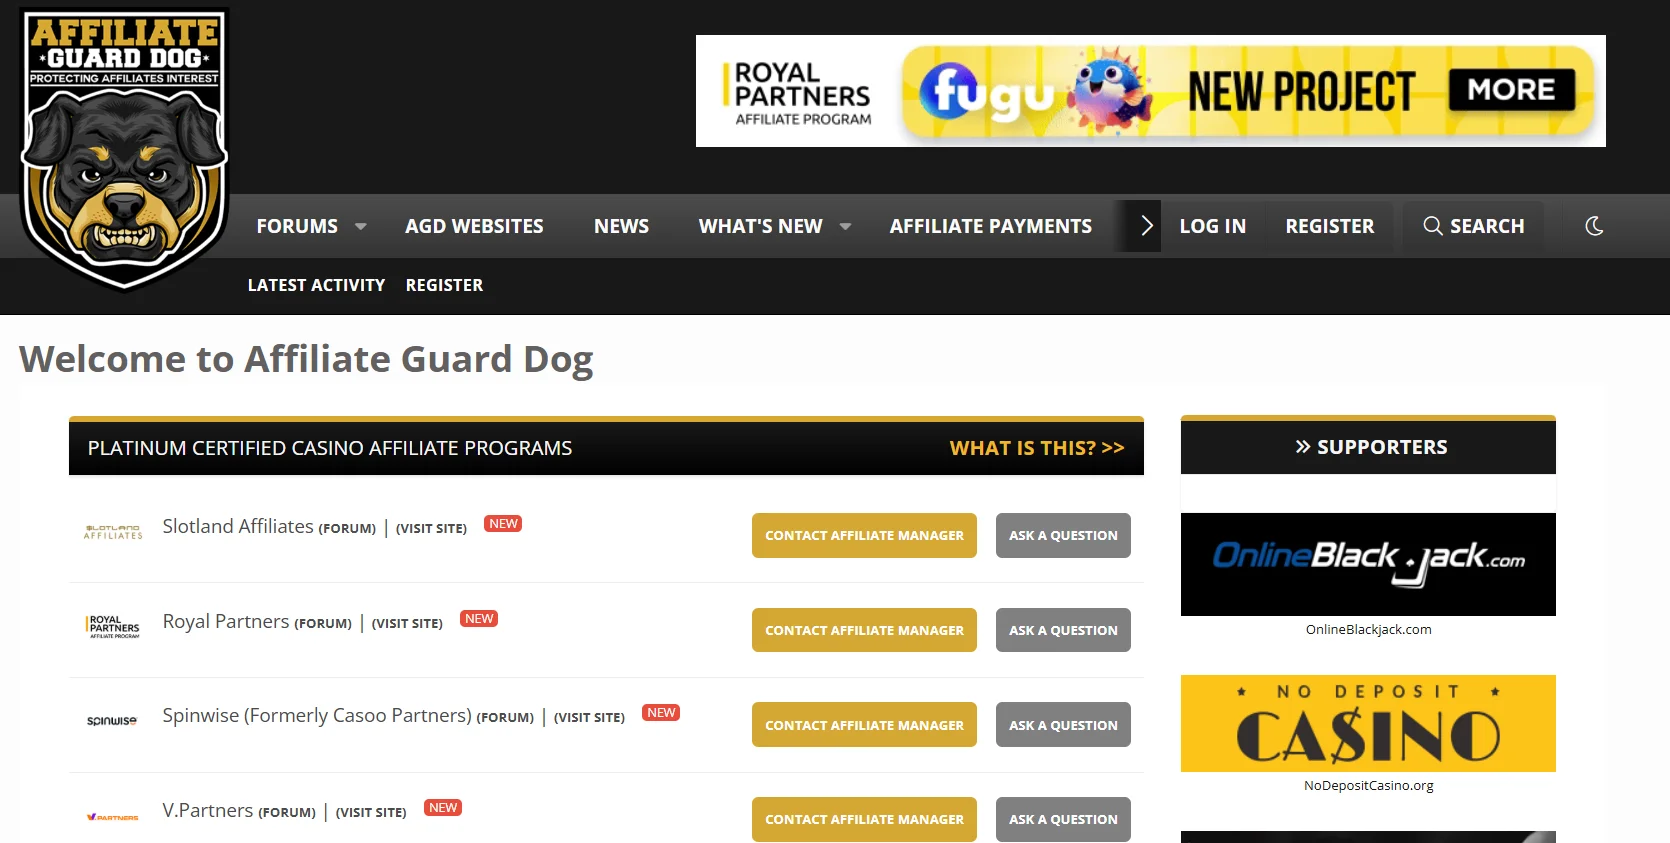Click the Royal Partners fugu banner ad

[x=1150, y=91]
